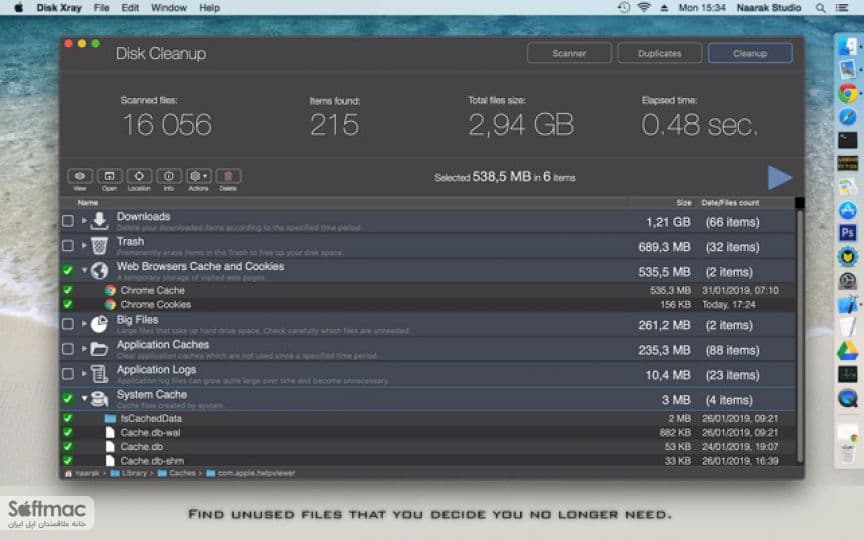
Task: Click the View eye icon in toolbar
Action: coord(80,176)
